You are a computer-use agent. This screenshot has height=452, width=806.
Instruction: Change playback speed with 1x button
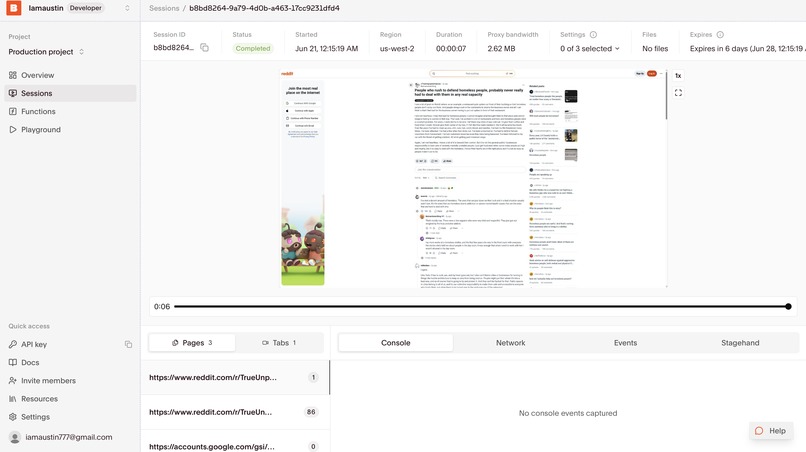pyautogui.click(x=678, y=76)
